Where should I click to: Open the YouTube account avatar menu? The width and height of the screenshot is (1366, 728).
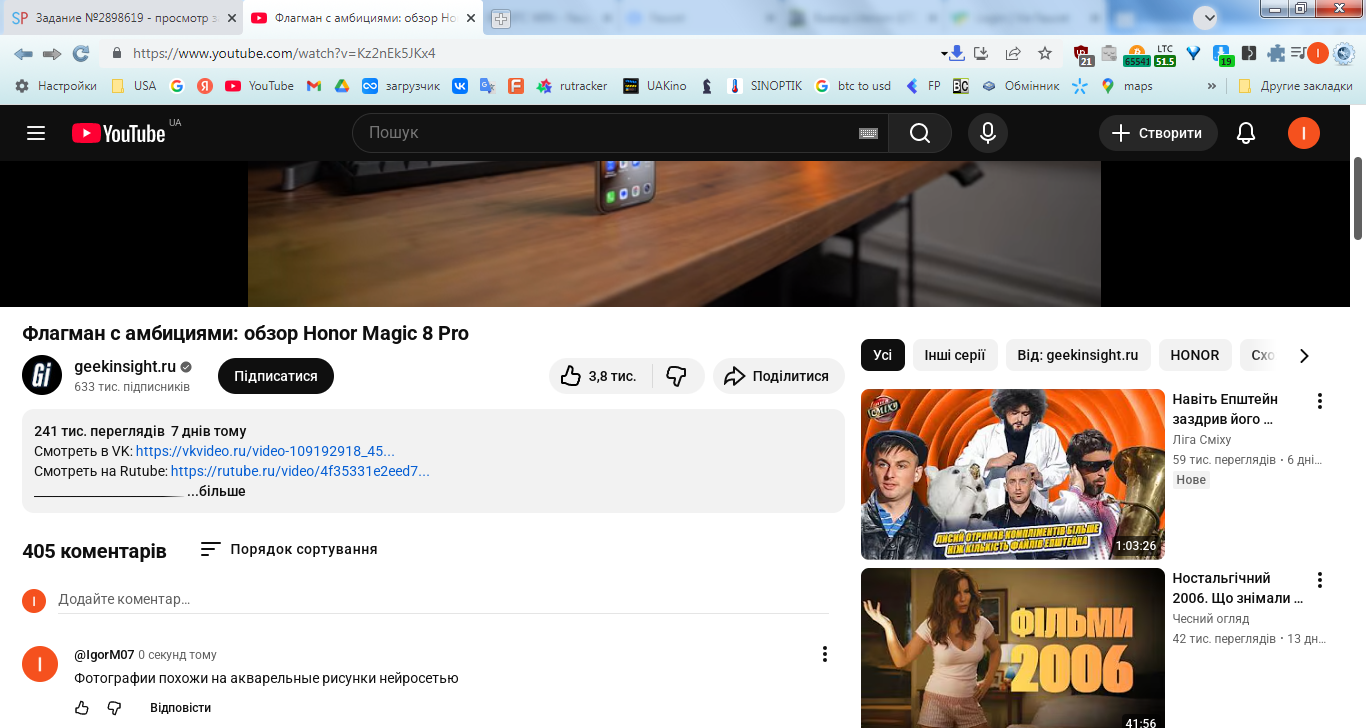point(1304,133)
